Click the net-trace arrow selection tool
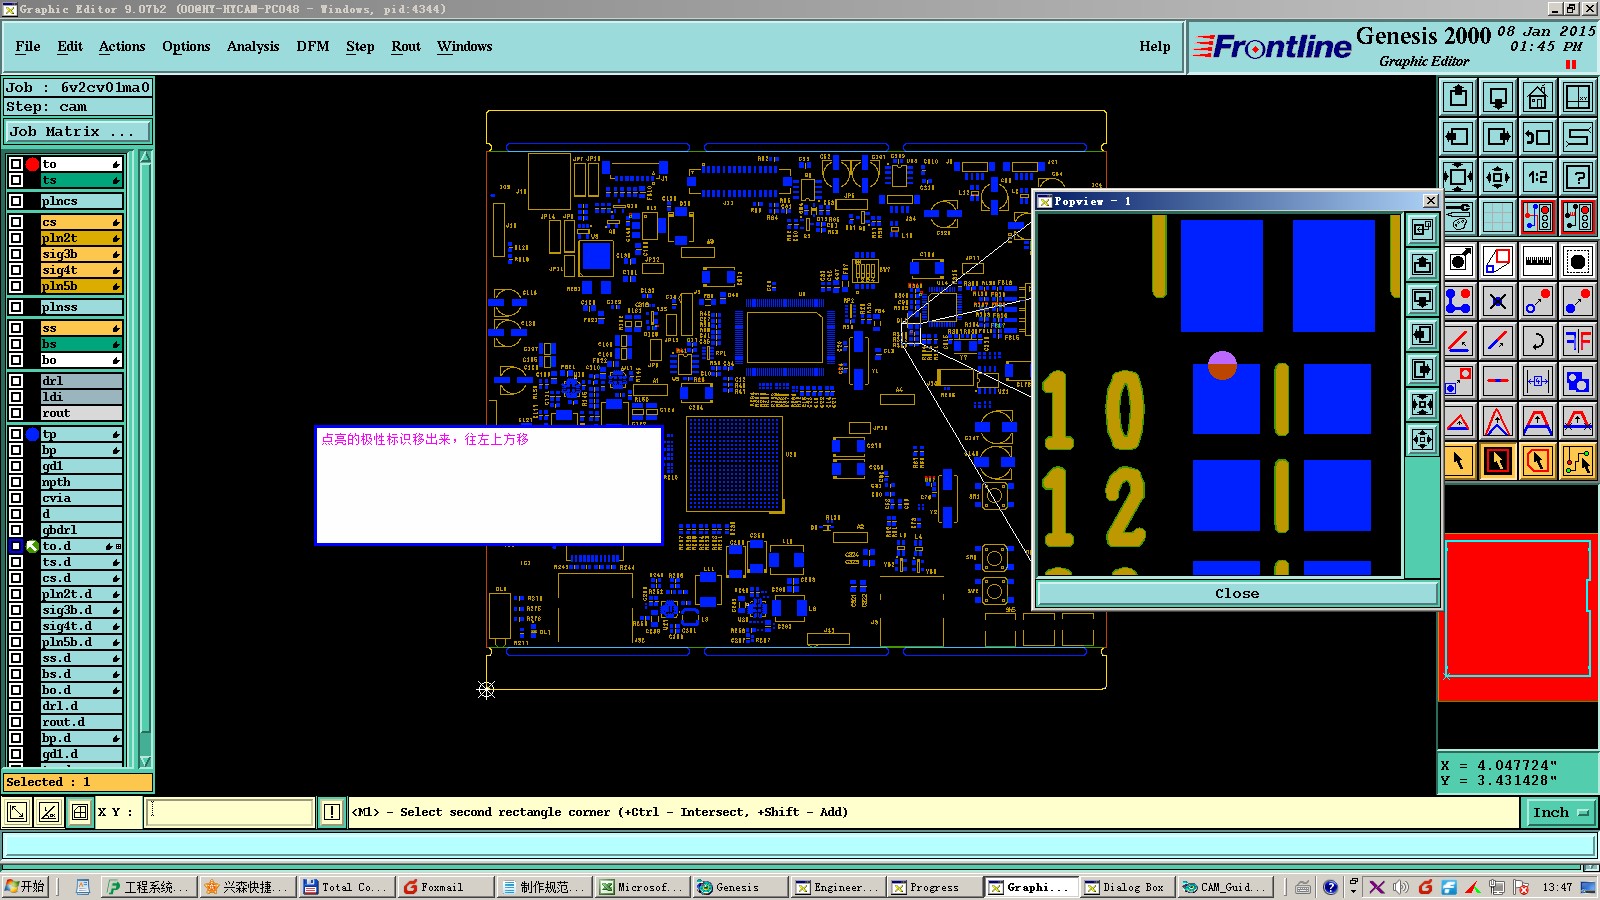The image size is (1600, 900). [1578, 461]
